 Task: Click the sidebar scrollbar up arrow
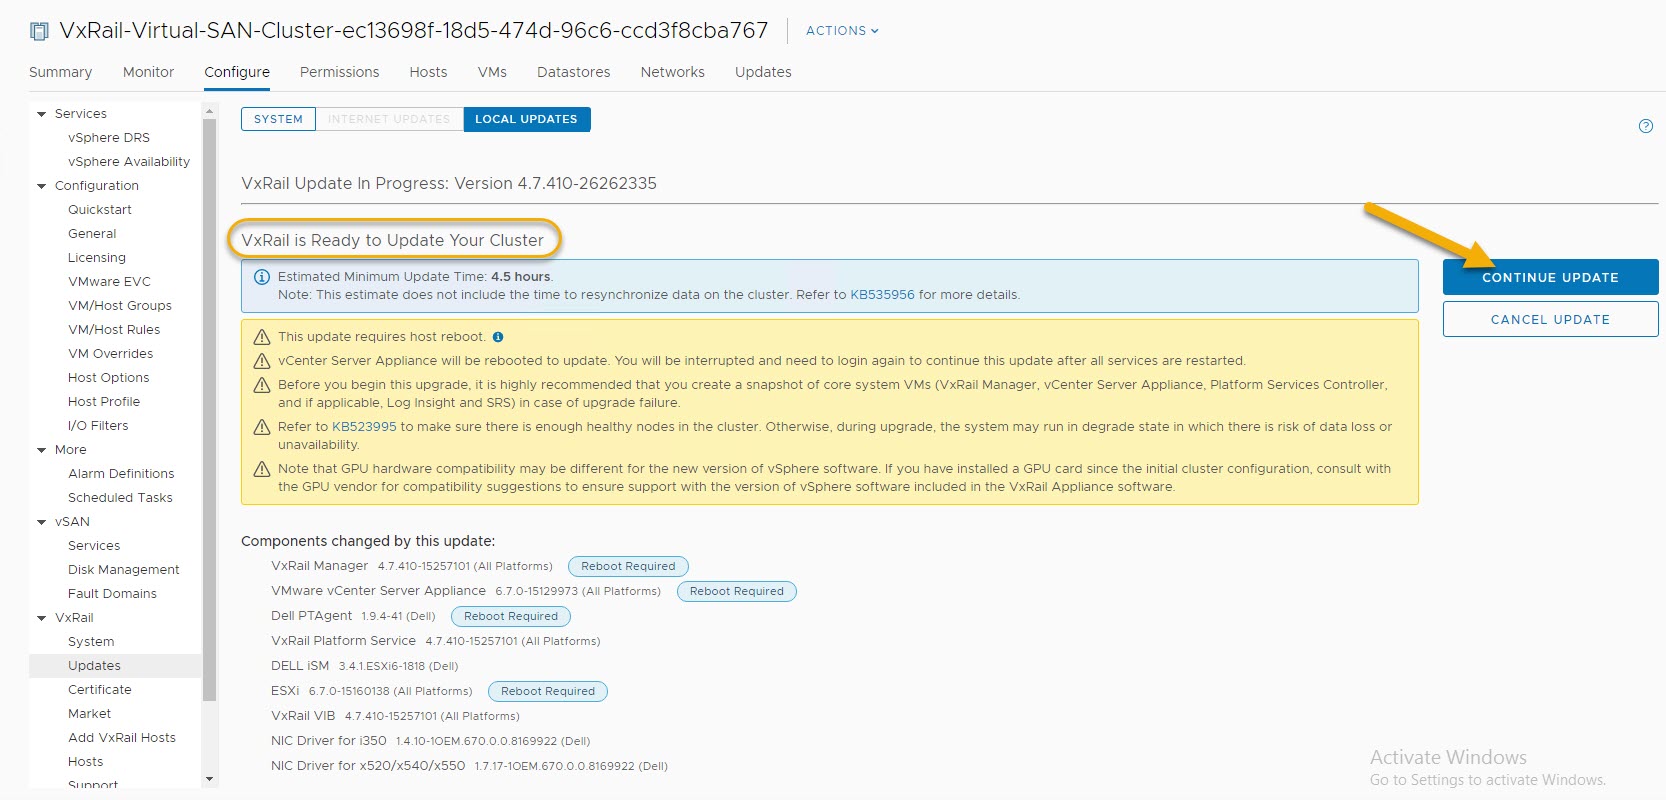[x=209, y=109]
